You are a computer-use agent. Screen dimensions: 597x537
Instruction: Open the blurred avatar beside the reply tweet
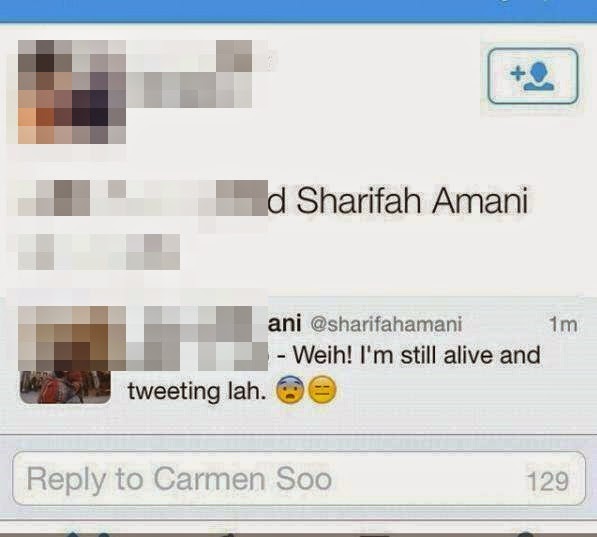pos(72,338)
